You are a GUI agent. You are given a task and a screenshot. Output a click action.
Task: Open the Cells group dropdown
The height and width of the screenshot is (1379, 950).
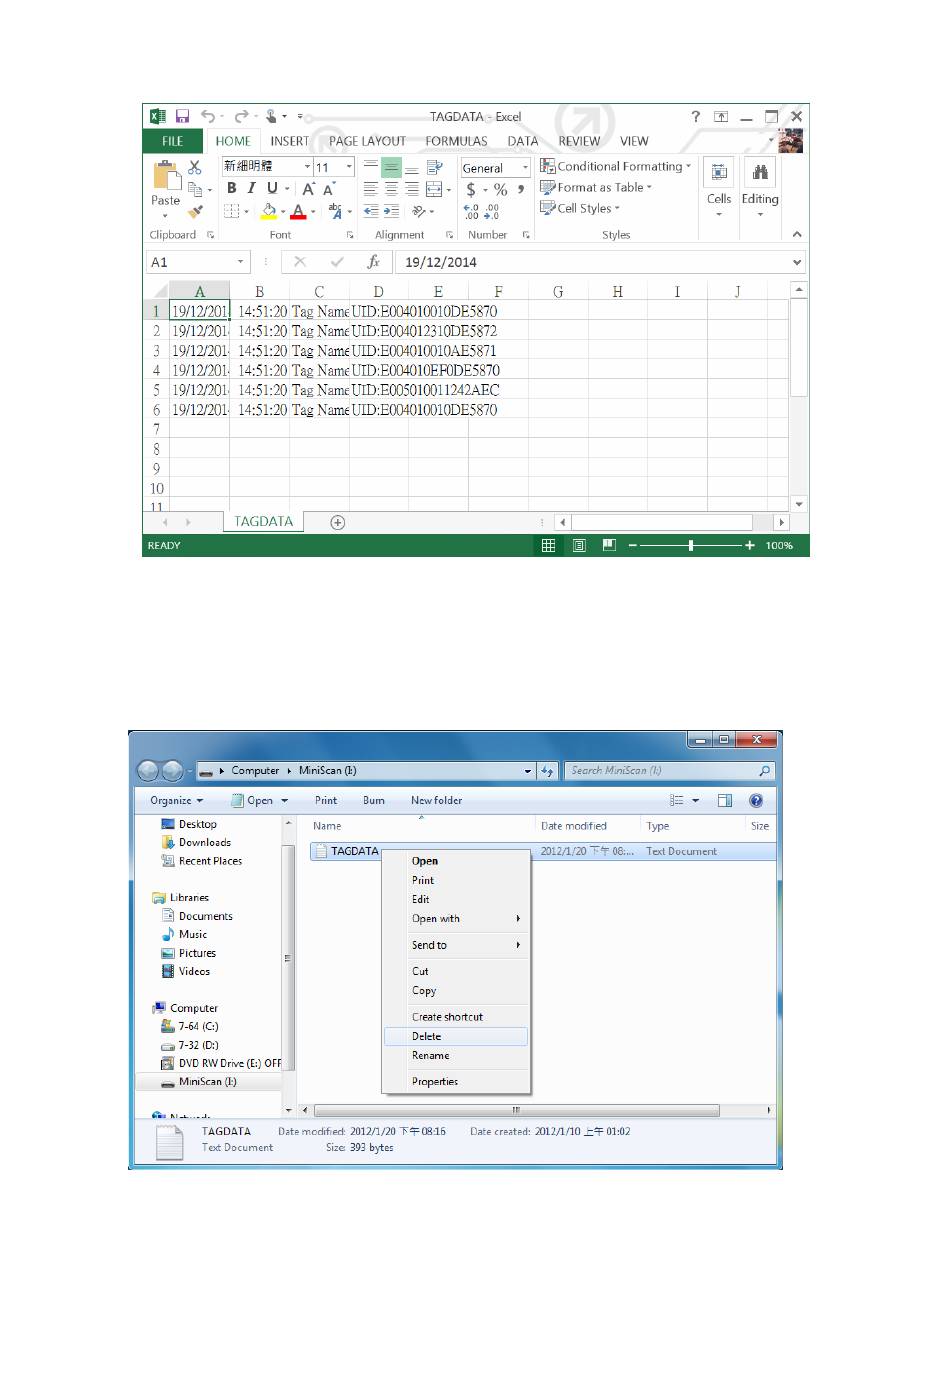click(719, 188)
